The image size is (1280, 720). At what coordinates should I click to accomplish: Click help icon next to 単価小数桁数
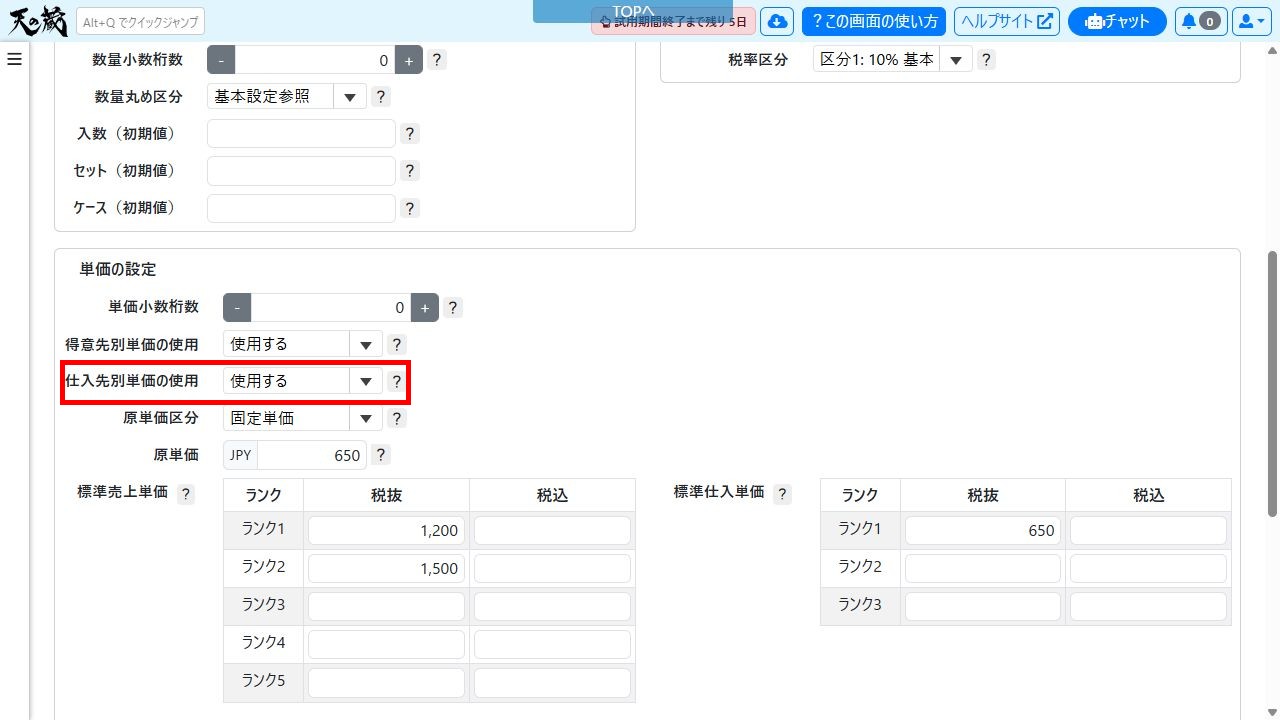pos(453,307)
